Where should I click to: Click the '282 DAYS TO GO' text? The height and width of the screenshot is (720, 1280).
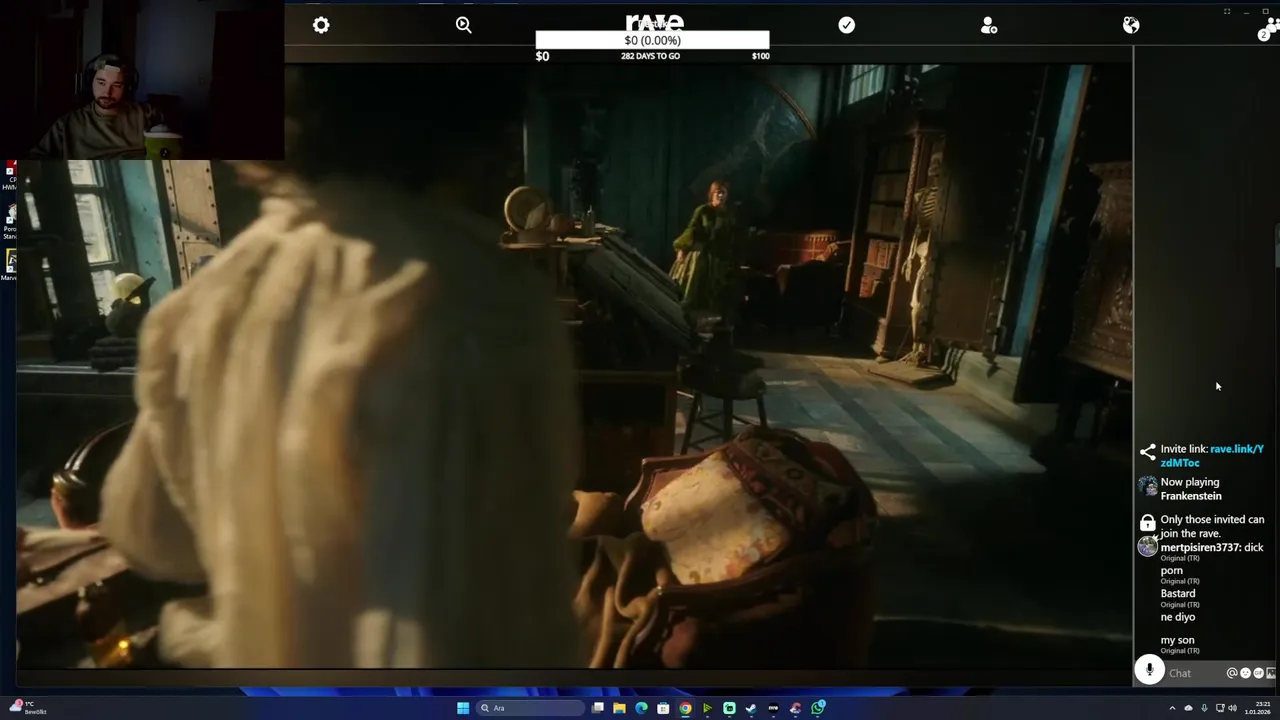coord(650,56)
